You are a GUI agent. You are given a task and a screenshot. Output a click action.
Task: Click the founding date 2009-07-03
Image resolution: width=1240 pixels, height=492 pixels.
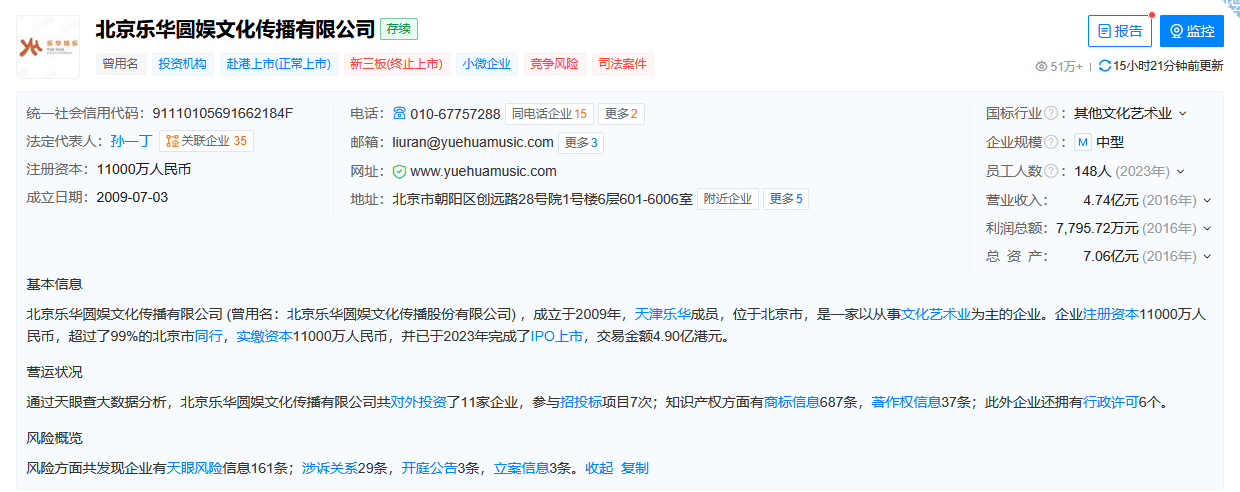click(132, 197)
